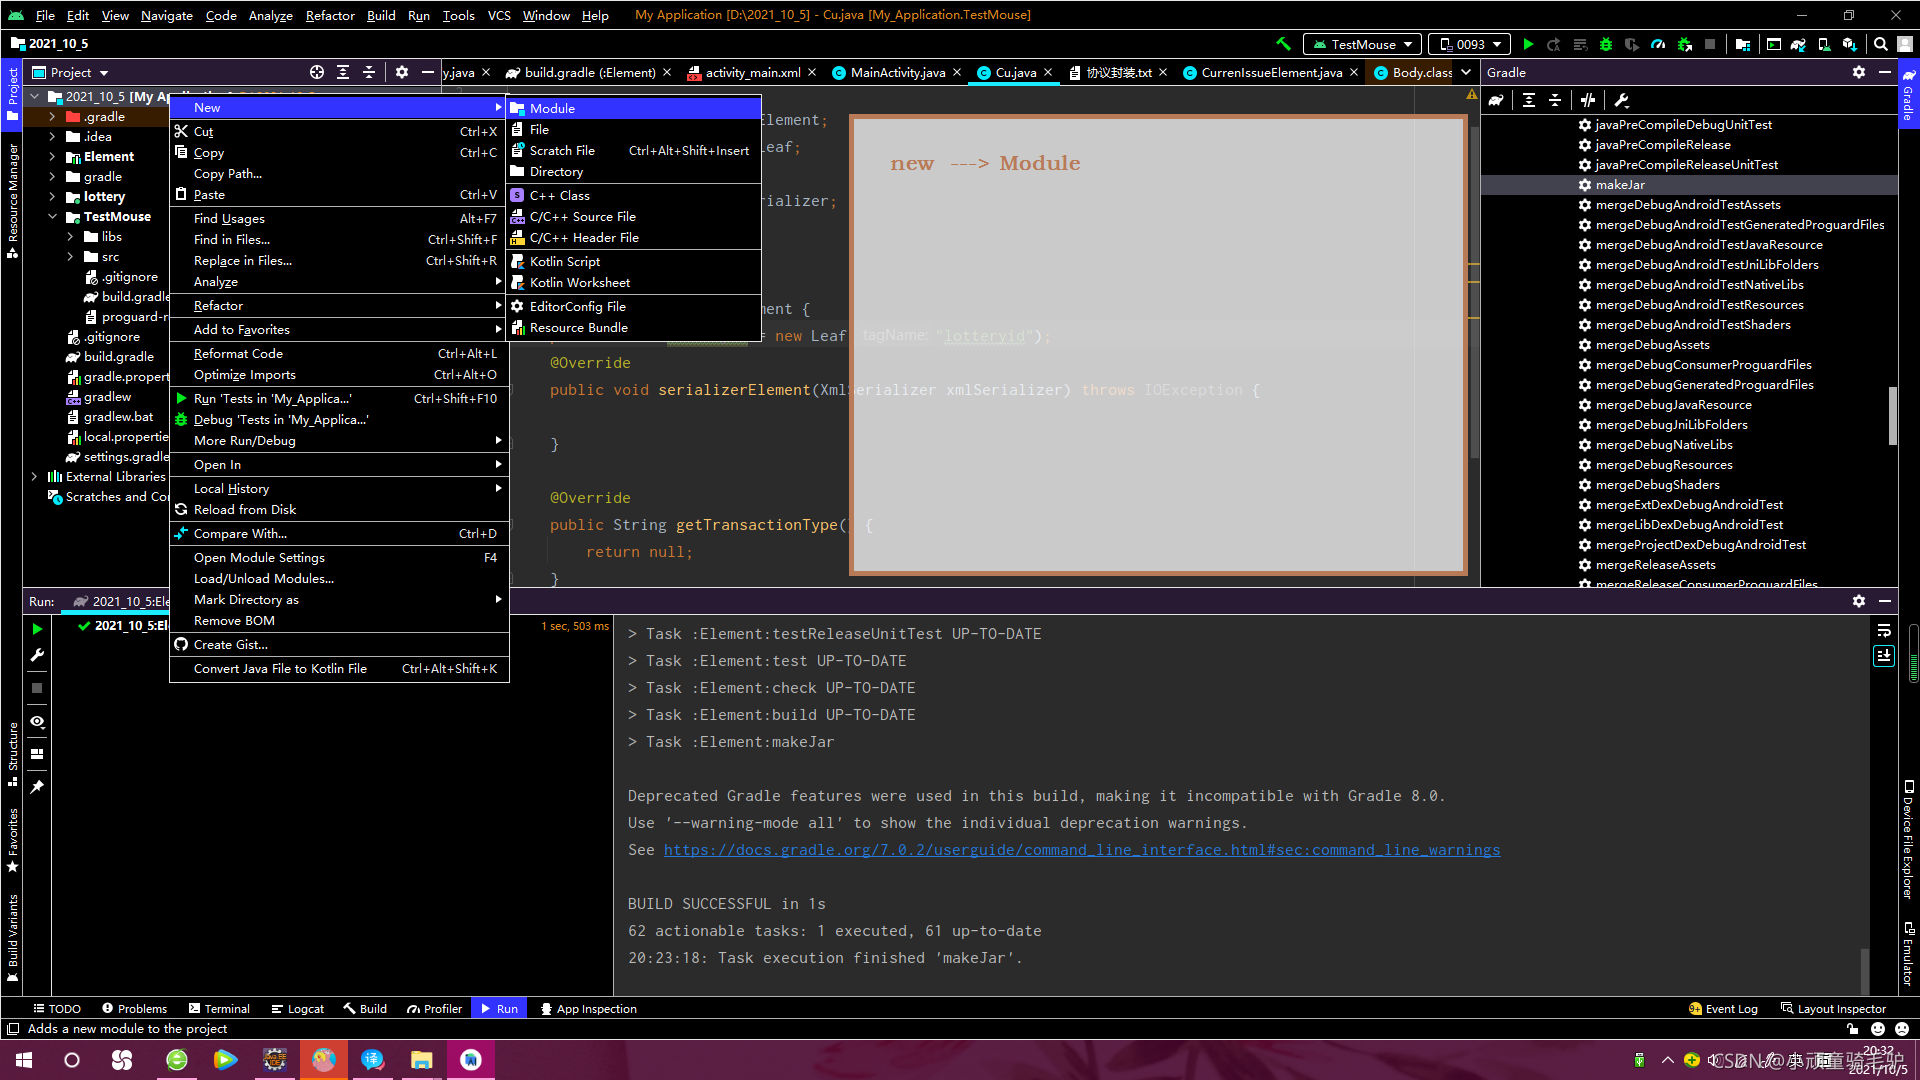Click Kotlin Script in New submenu
Viewport: 1920px width, 1080px height.
564,261
